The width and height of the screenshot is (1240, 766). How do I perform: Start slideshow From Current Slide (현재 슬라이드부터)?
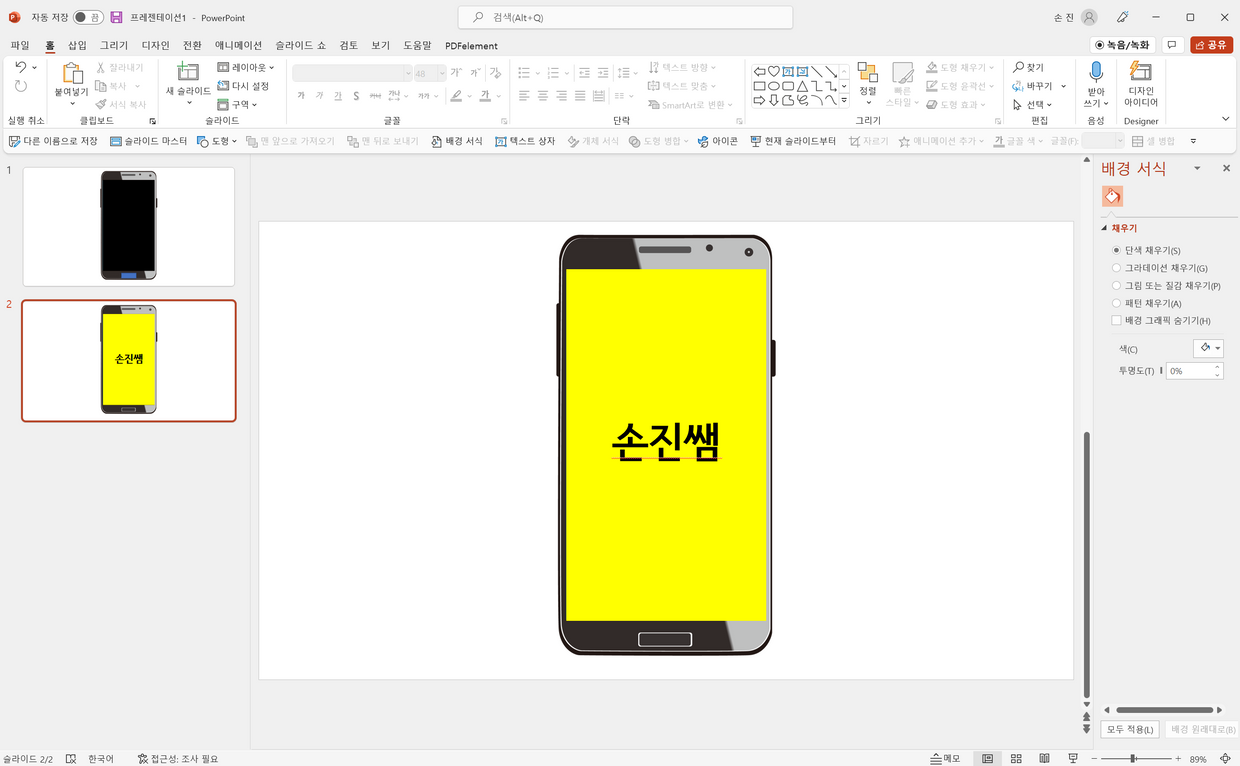(793, 141)
